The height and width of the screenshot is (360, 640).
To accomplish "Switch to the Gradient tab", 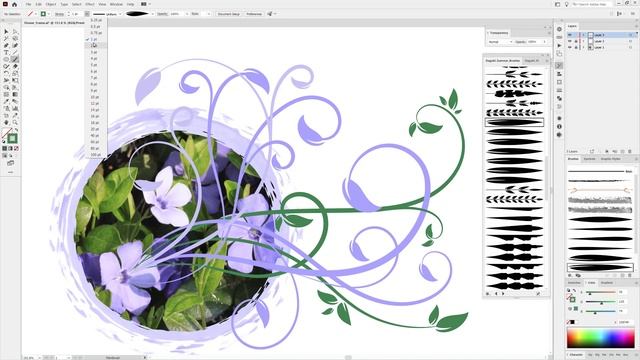I will click(607, 282).
